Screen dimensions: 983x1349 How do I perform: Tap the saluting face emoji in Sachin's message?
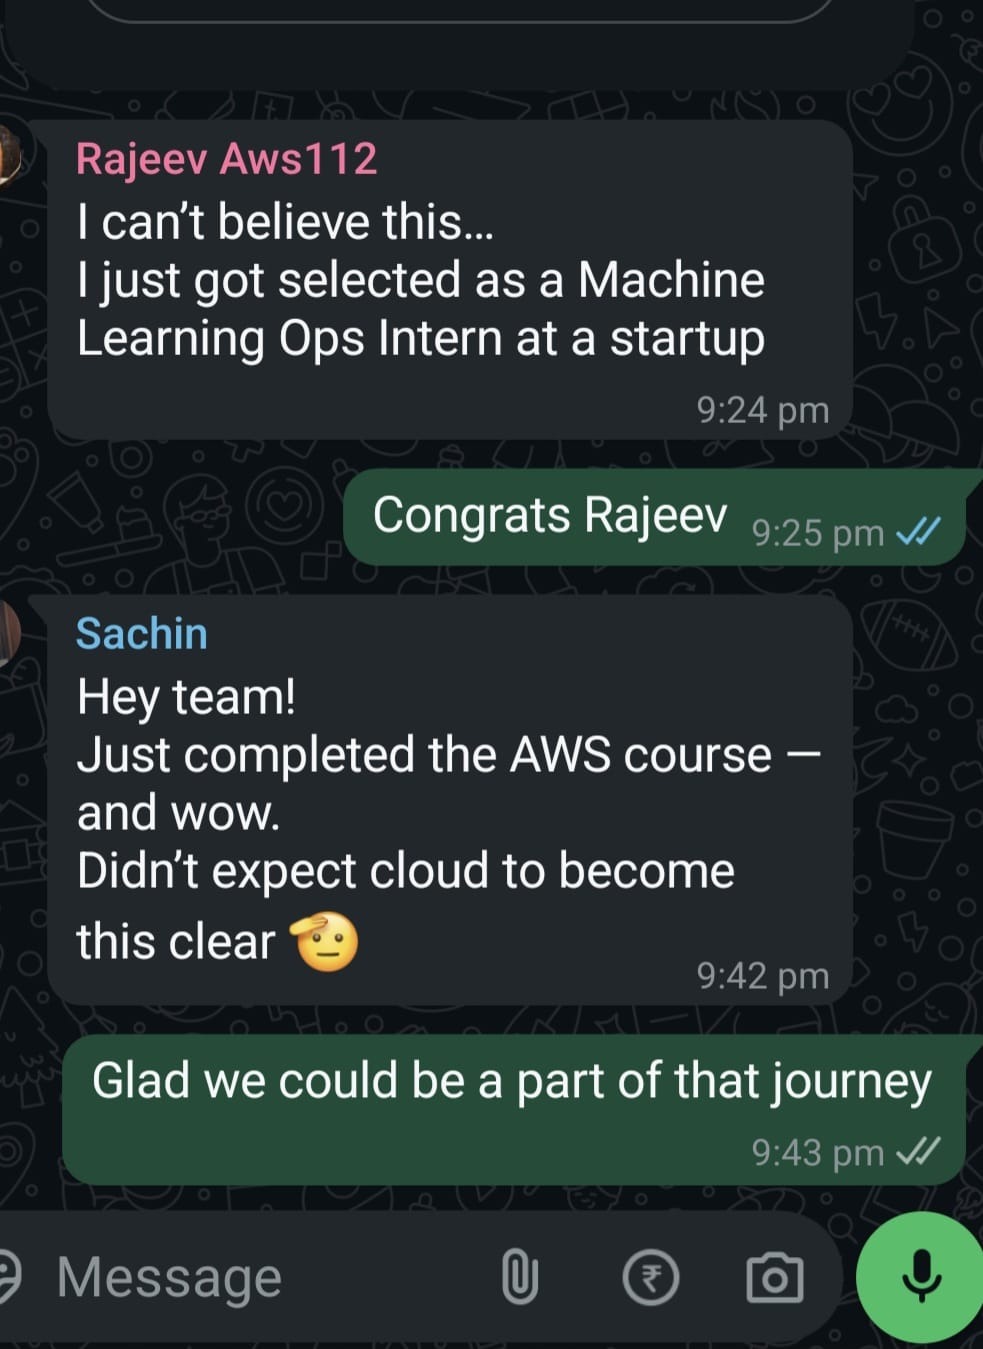tap(324, 941)
